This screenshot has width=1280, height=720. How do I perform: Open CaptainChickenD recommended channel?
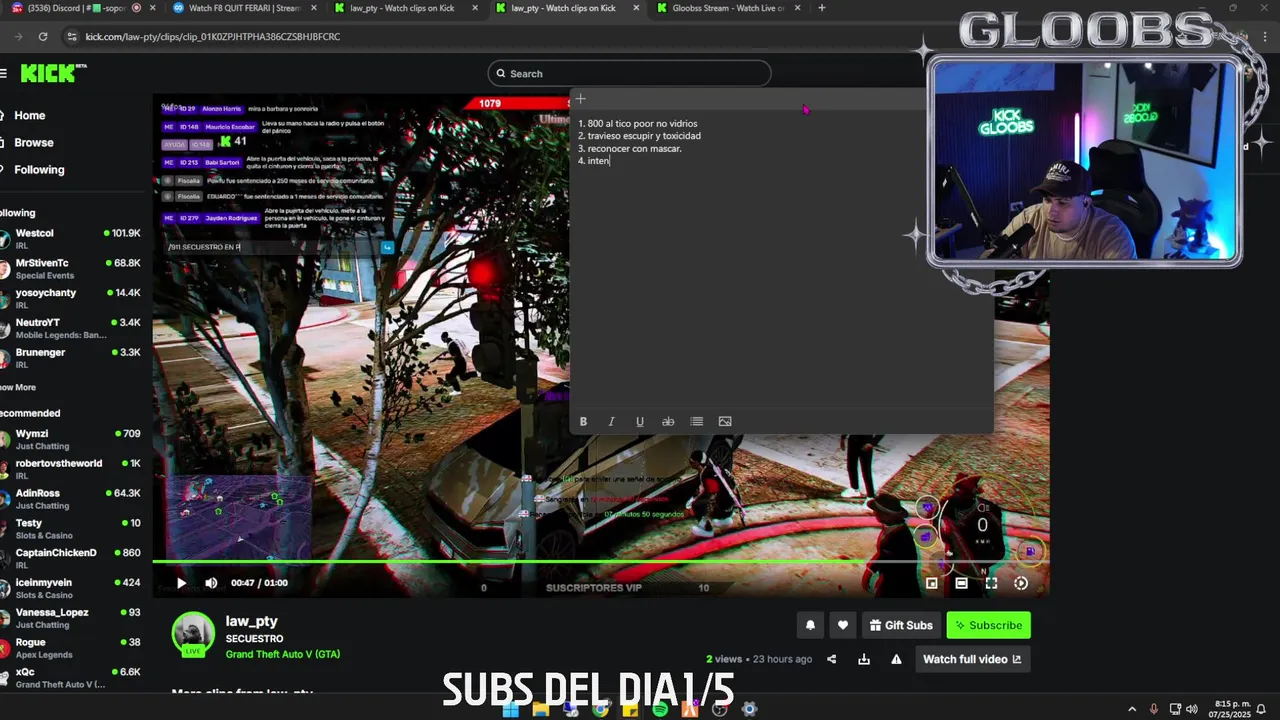click(x=72, y=559)
